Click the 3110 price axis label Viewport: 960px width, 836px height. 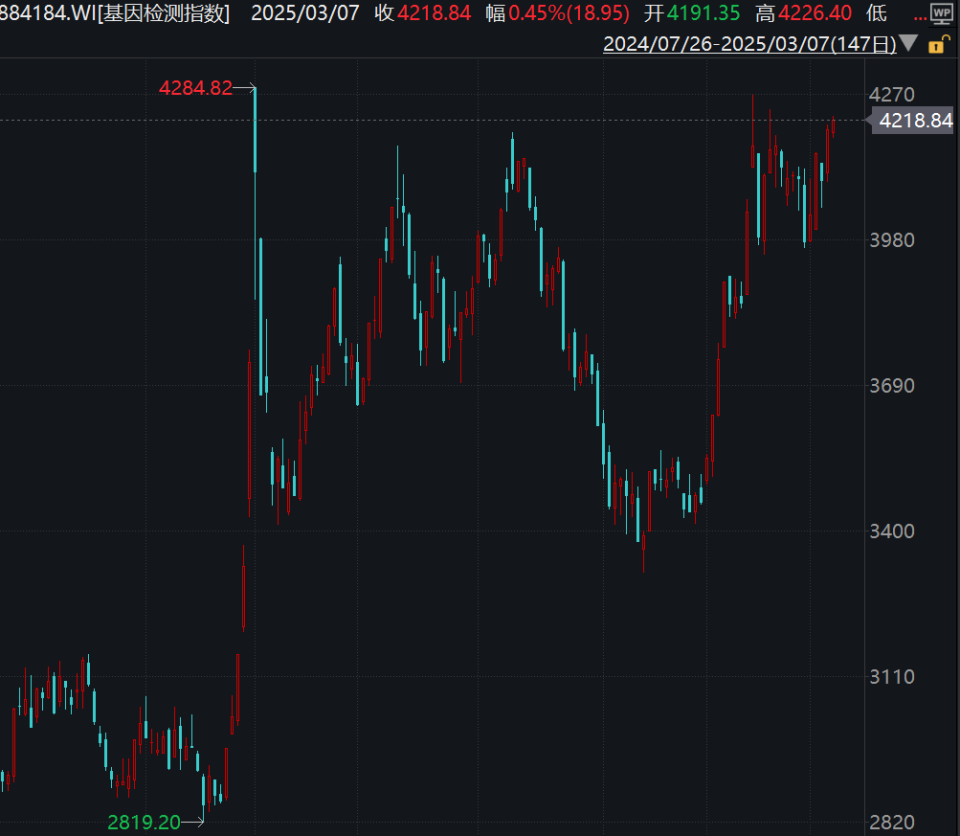tap(892, 677)
